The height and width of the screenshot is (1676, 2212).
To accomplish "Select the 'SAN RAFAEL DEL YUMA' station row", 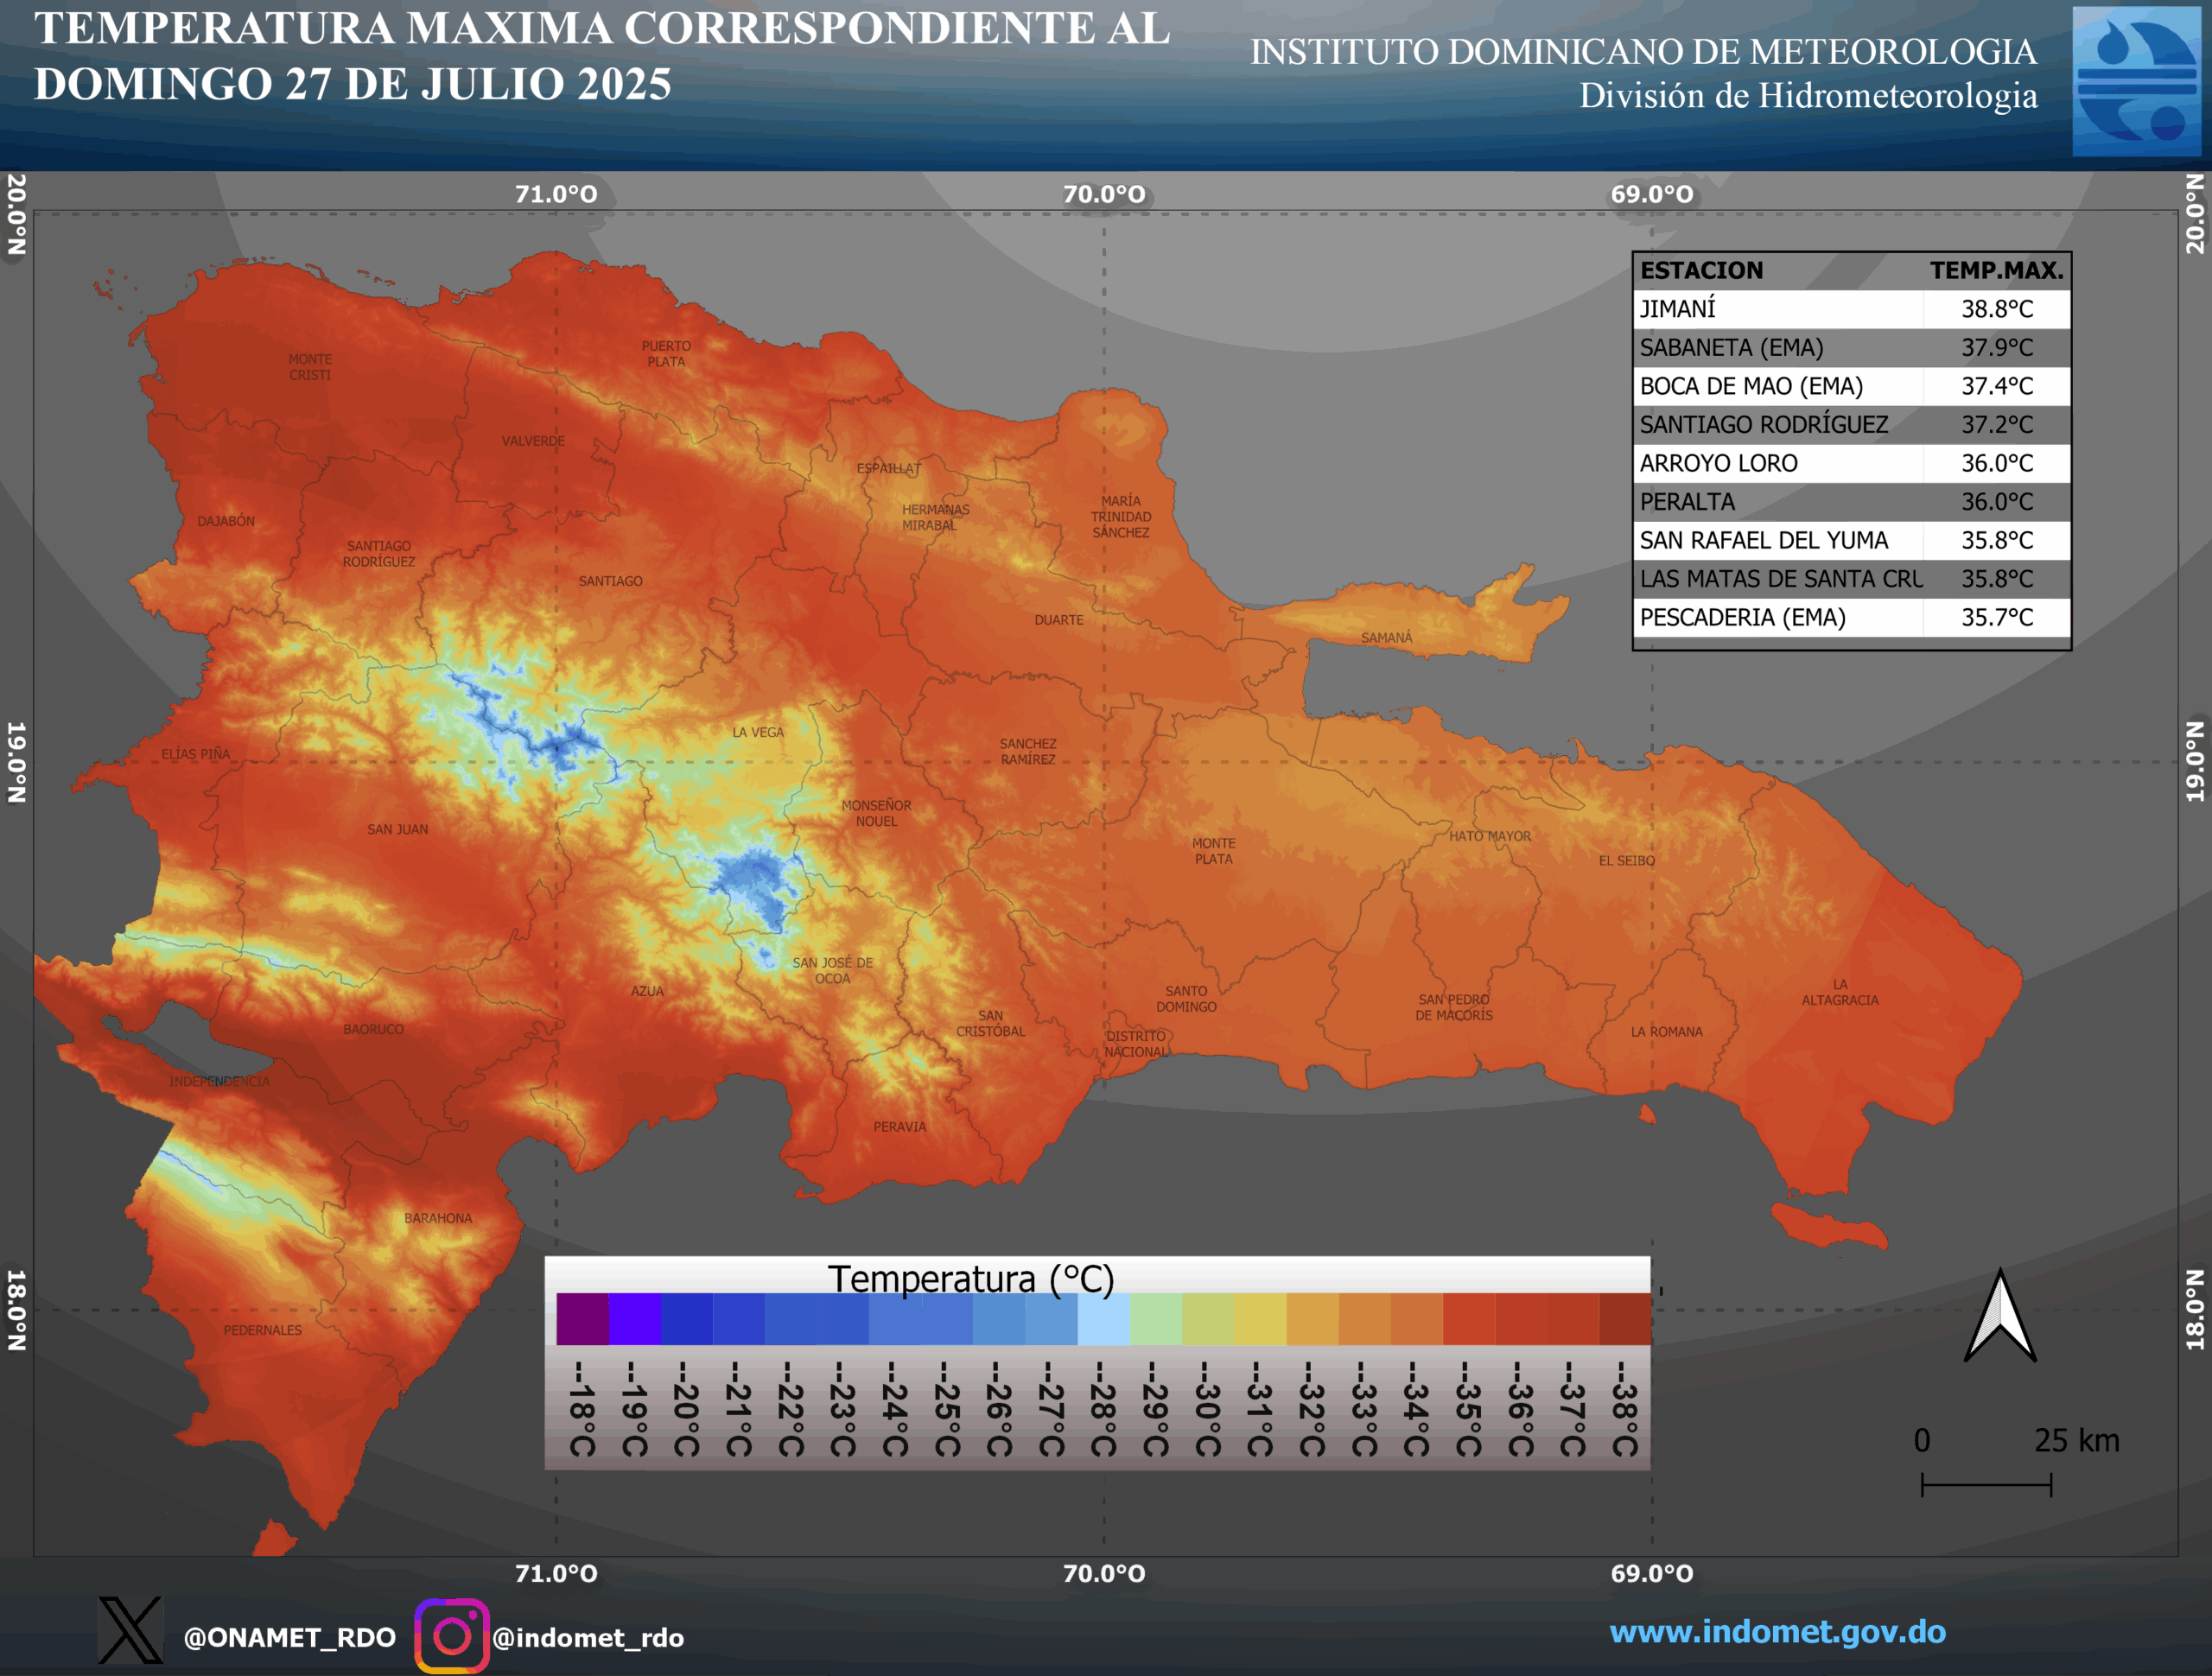I will click(1852, 540).
